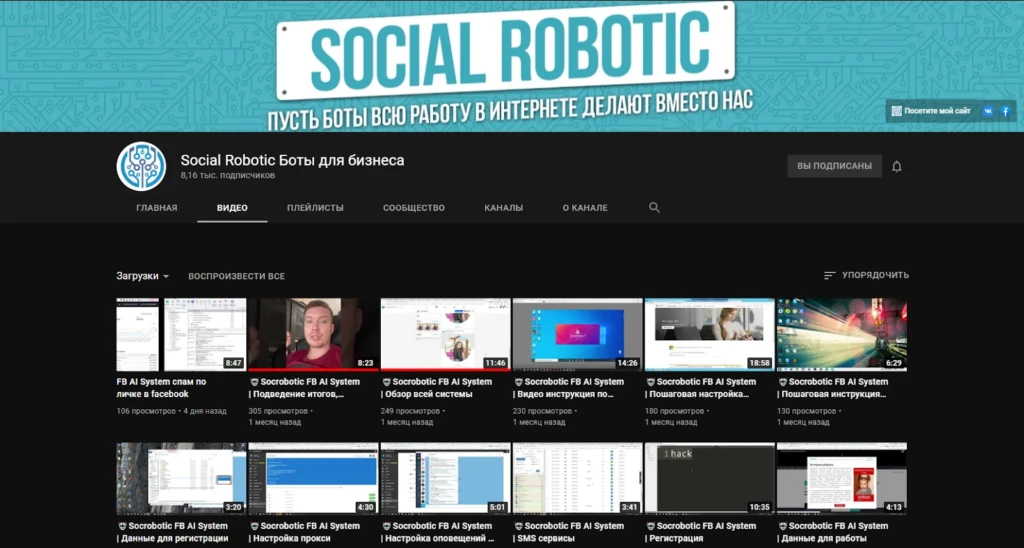
Task: Click title Настройка оповещений
Action: [438, 532]
